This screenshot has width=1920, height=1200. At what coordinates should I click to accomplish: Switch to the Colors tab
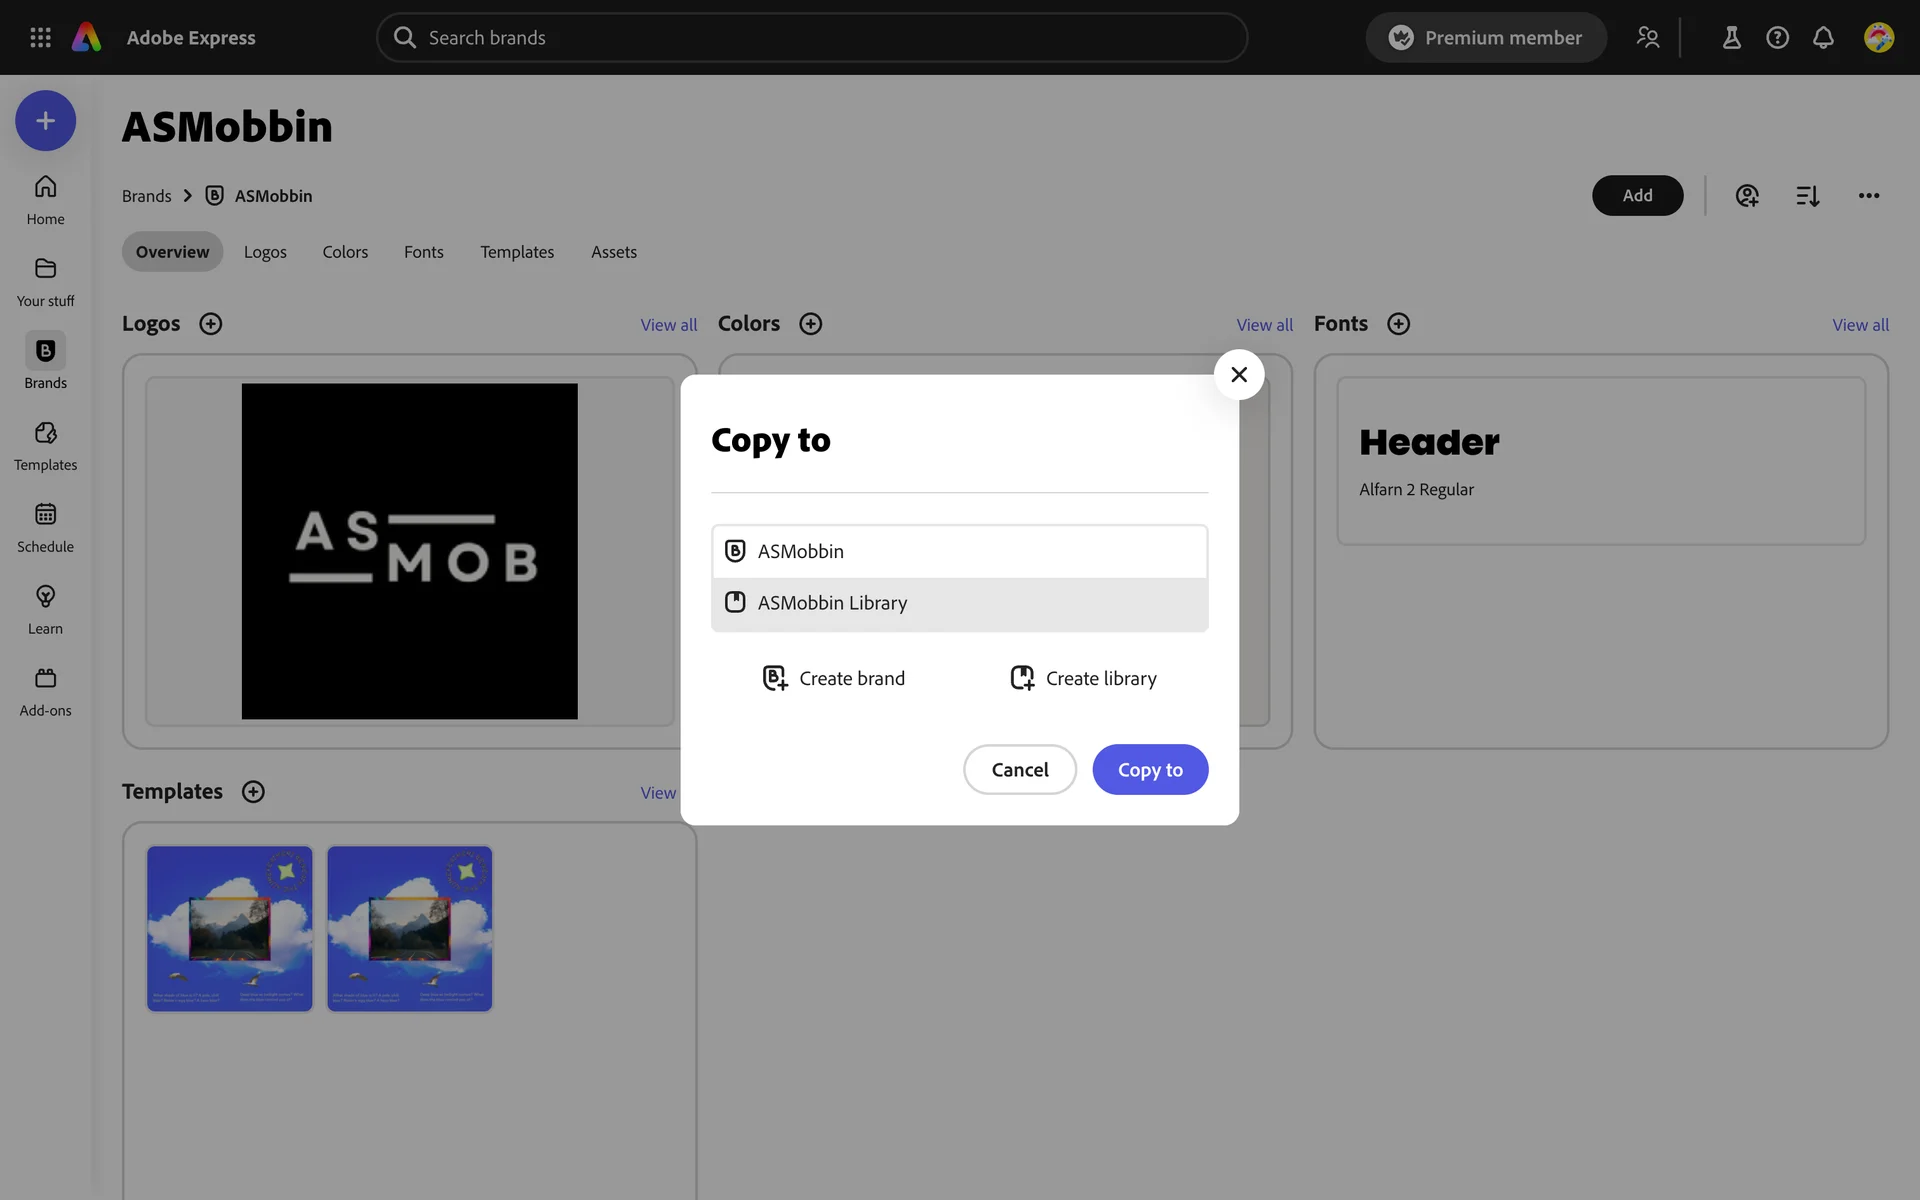(x=345, y=252)
